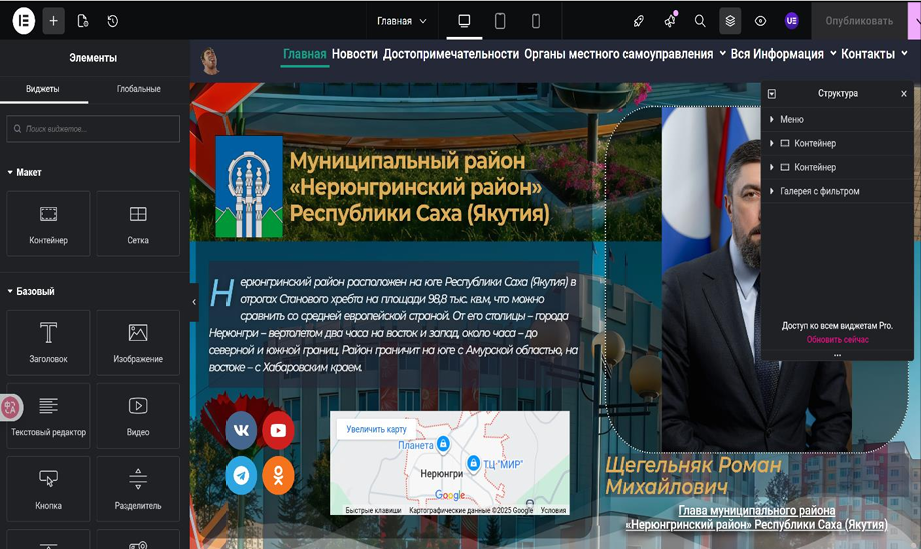Click the ТЦ МИР map marker
Viewport: 921px width, 549px height.
473,463
